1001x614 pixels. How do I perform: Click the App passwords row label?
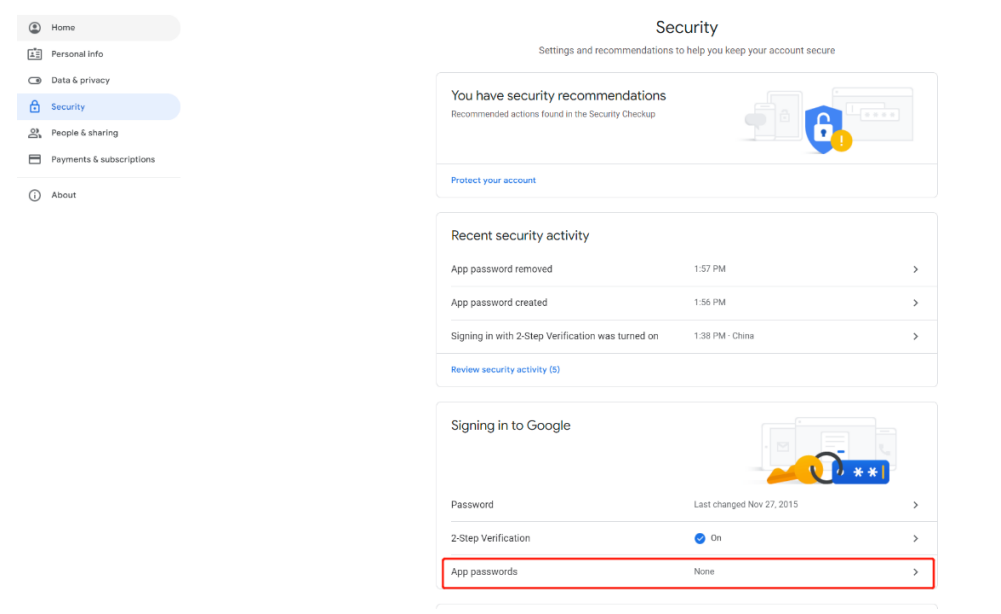tap(484, 572)
